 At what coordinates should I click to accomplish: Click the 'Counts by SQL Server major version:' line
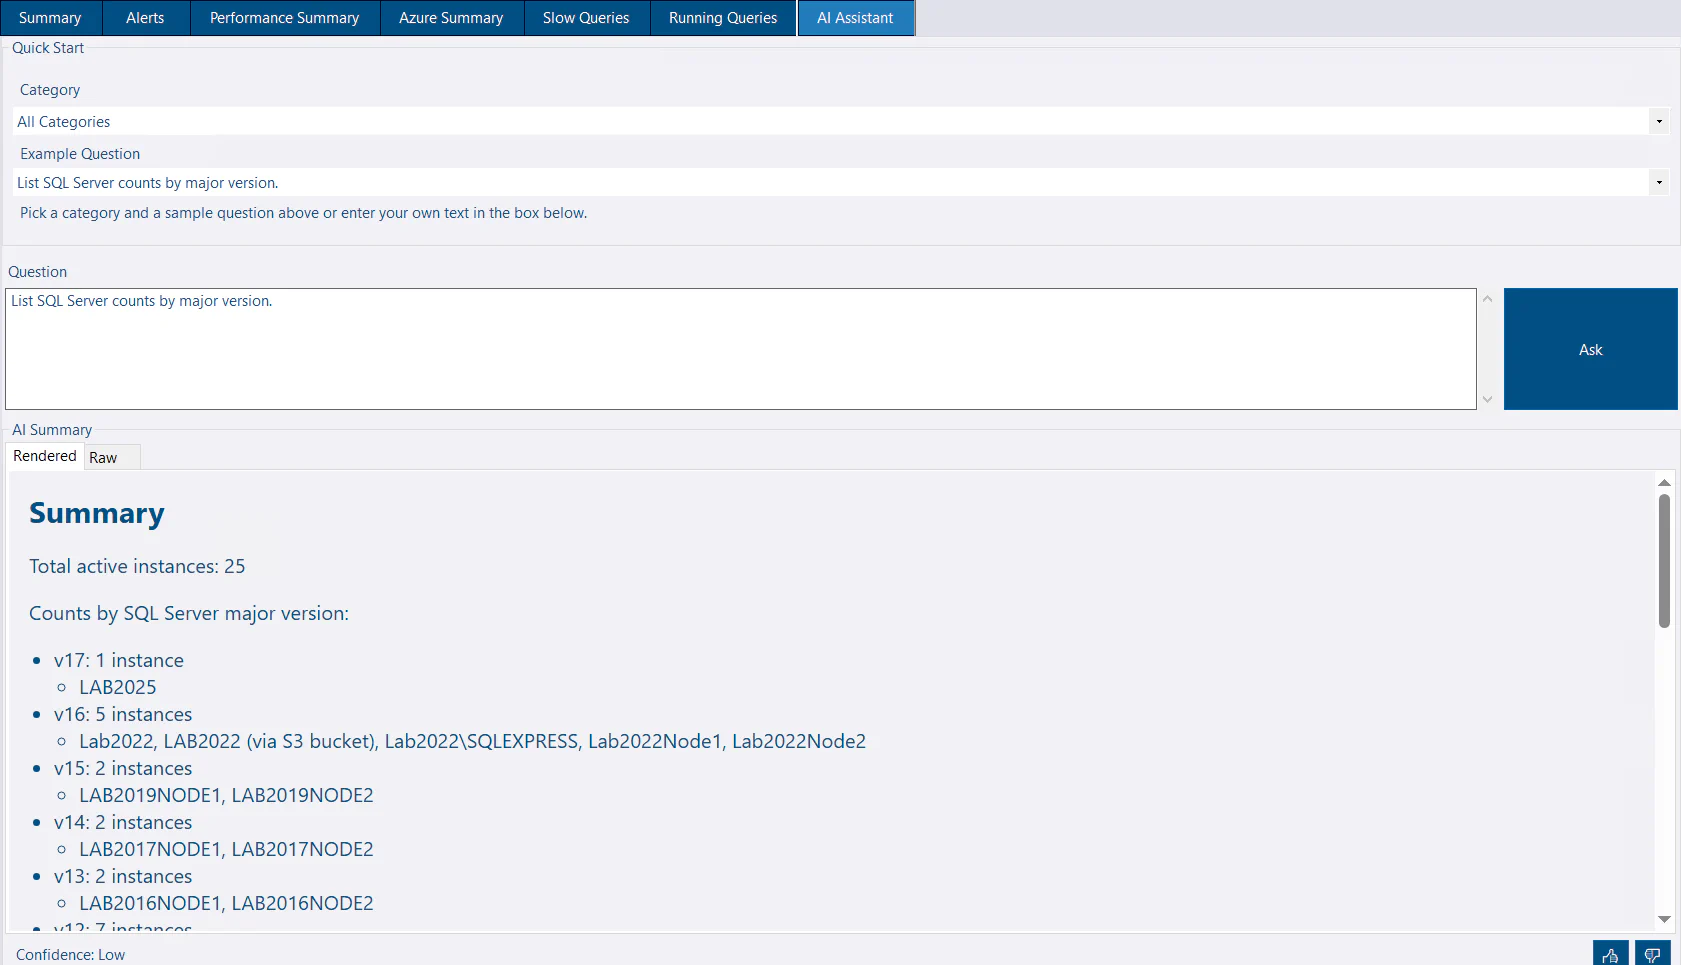pyautogui.click(x=189, y=613)
